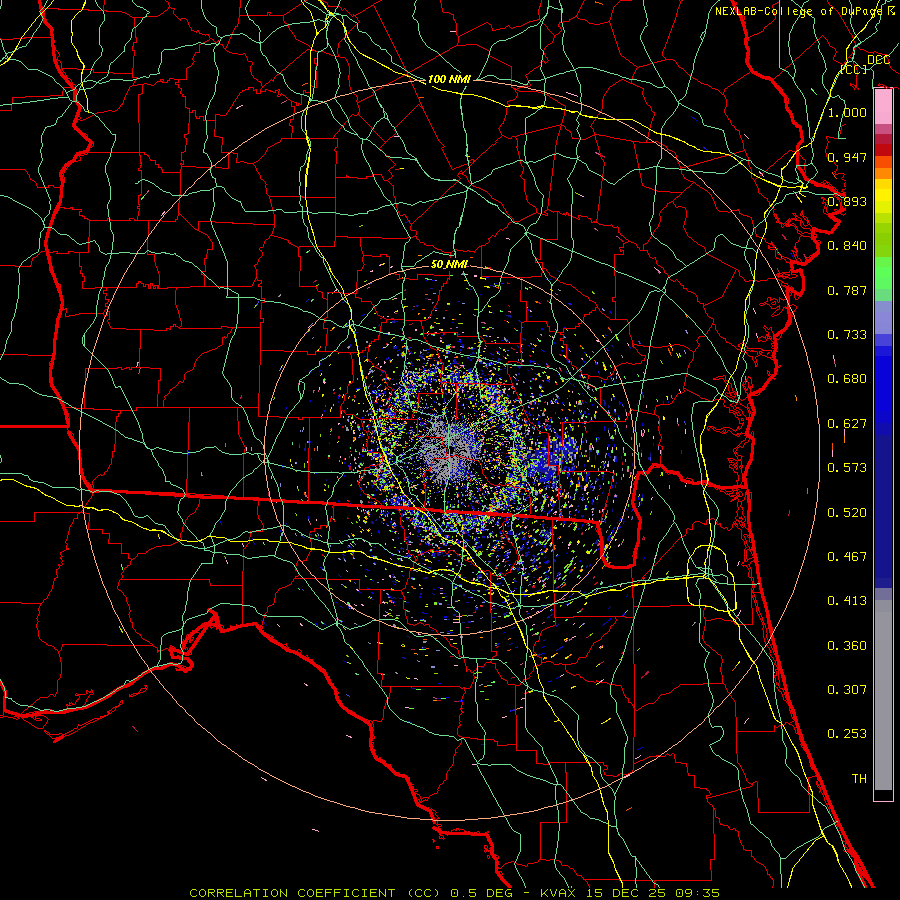
Task: Pick the bright green segment of the color bar
Action: [x=883, y=273]
